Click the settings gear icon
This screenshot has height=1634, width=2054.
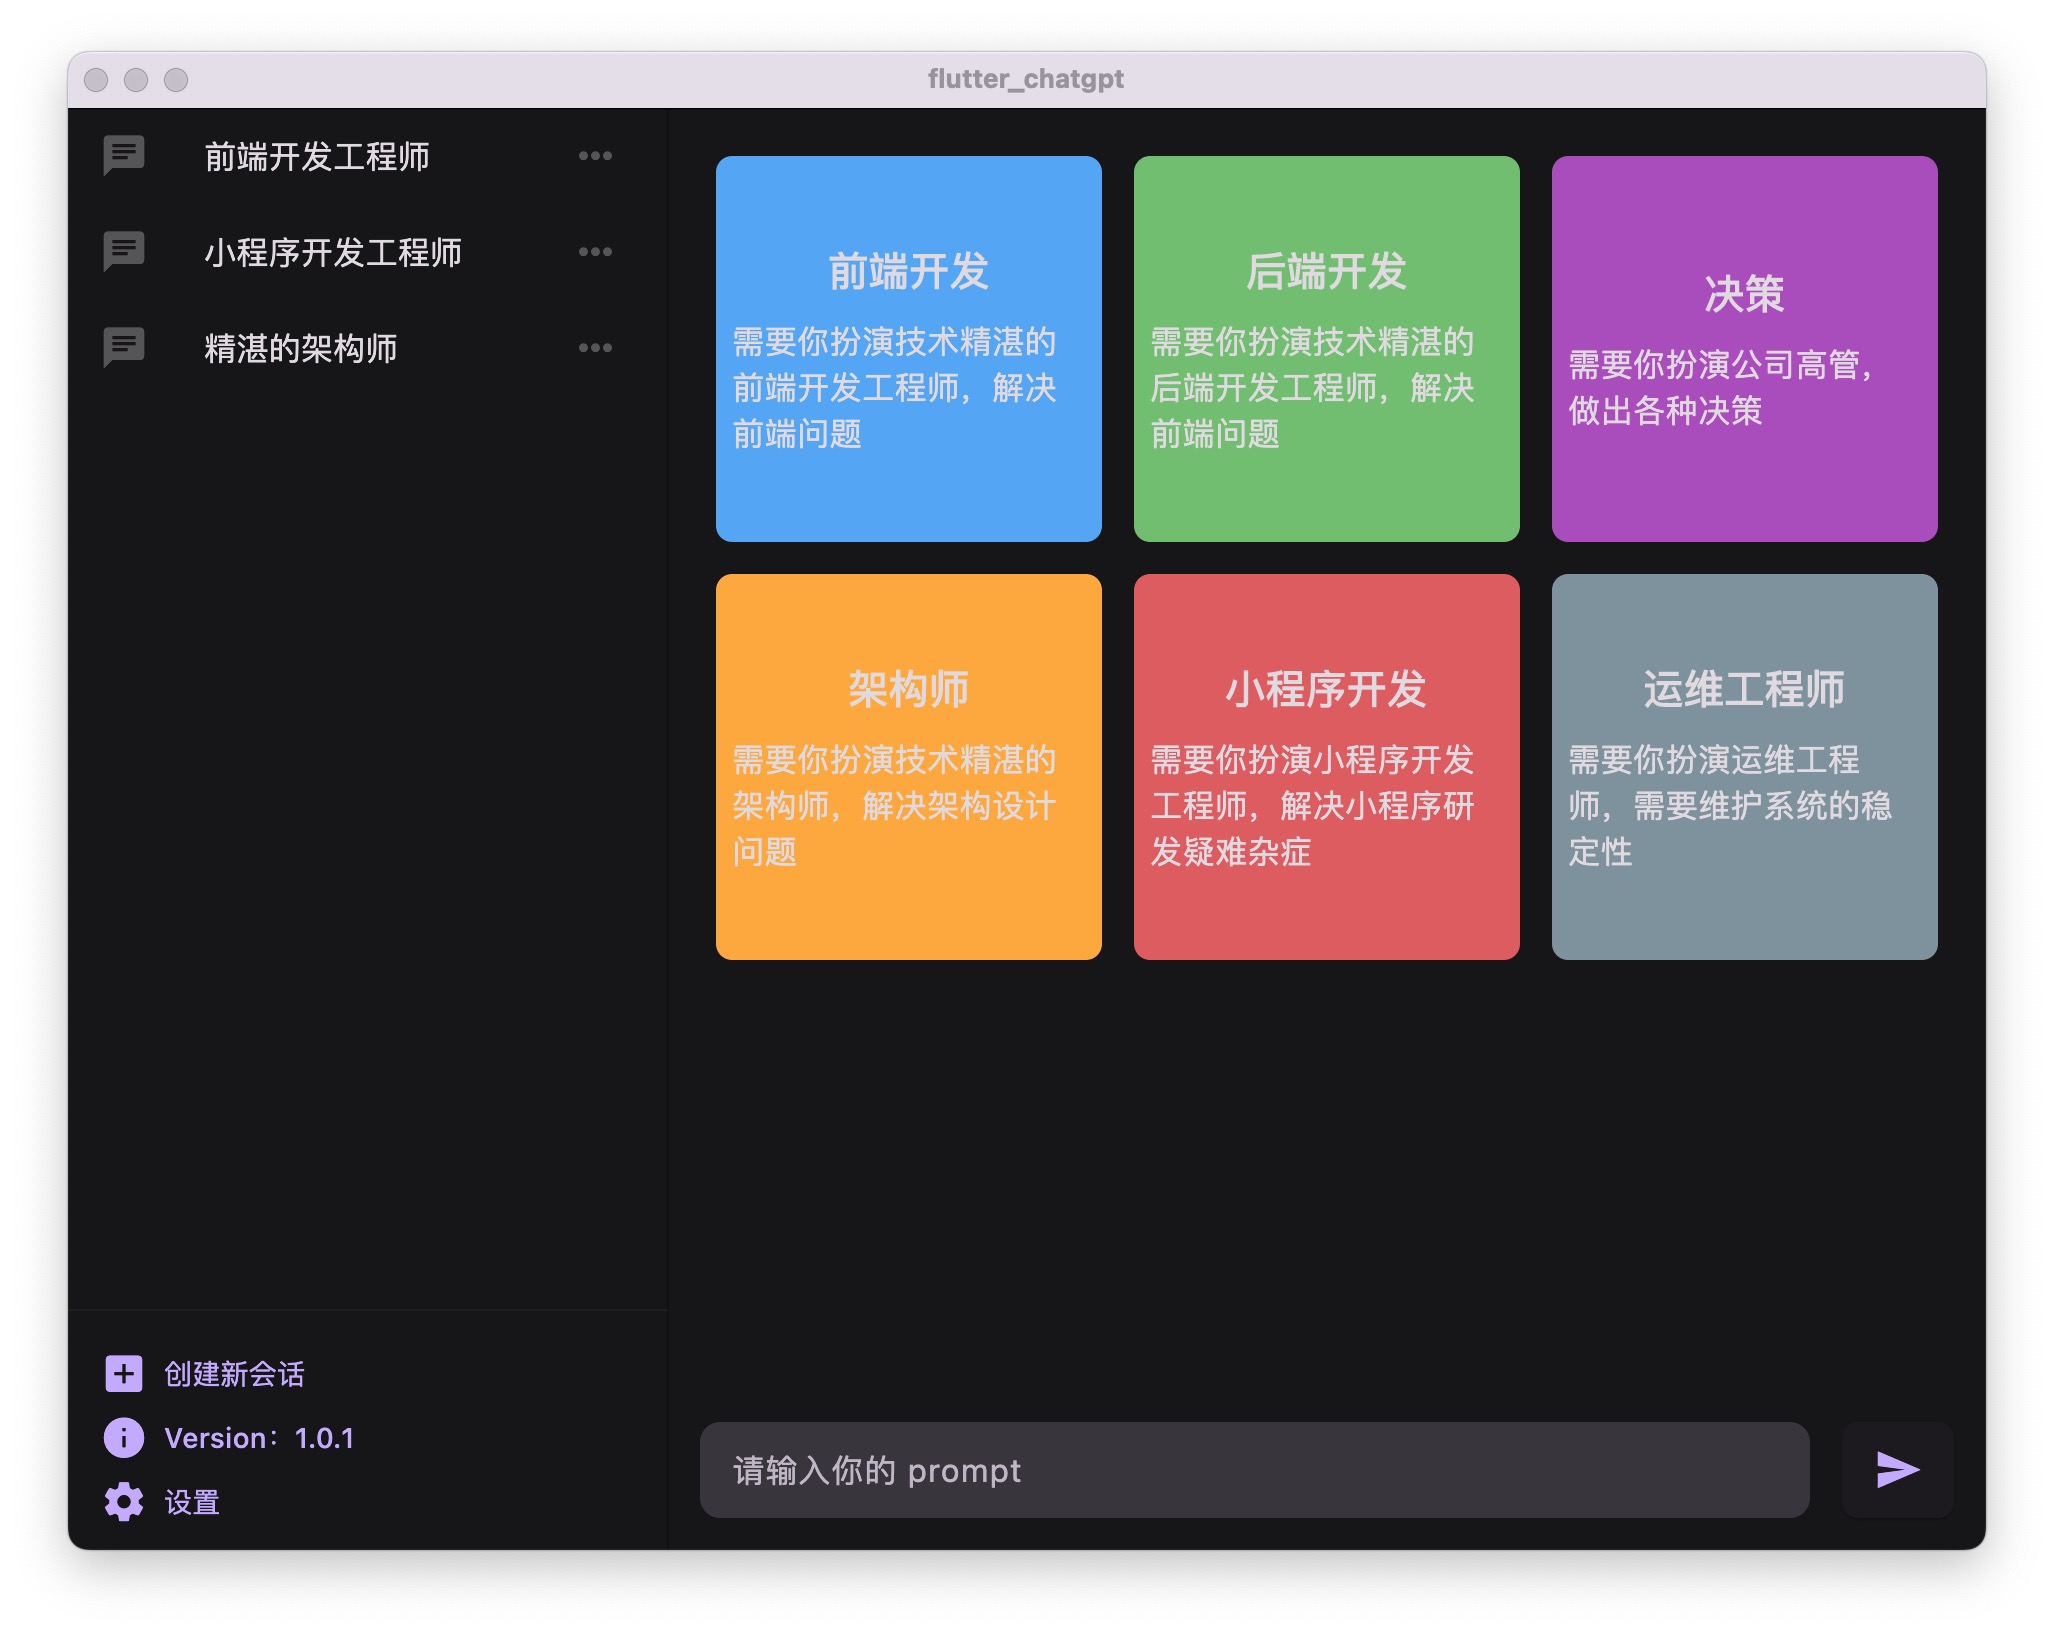pos(124,1501)
